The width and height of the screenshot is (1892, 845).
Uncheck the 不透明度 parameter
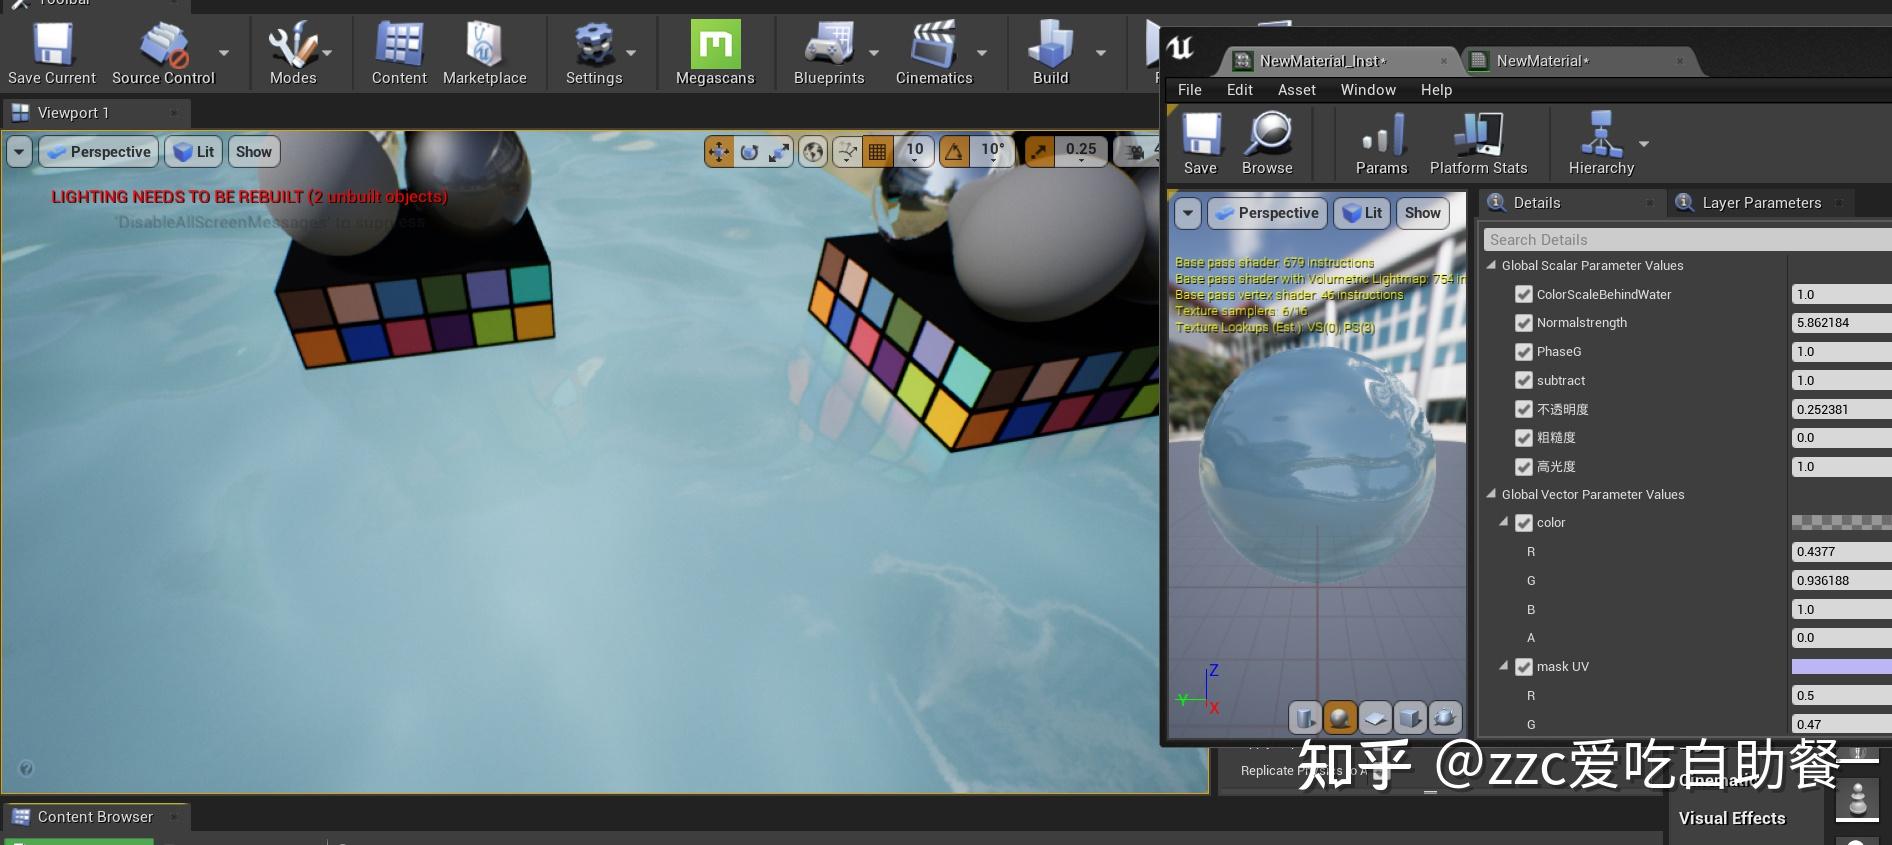1524,409
